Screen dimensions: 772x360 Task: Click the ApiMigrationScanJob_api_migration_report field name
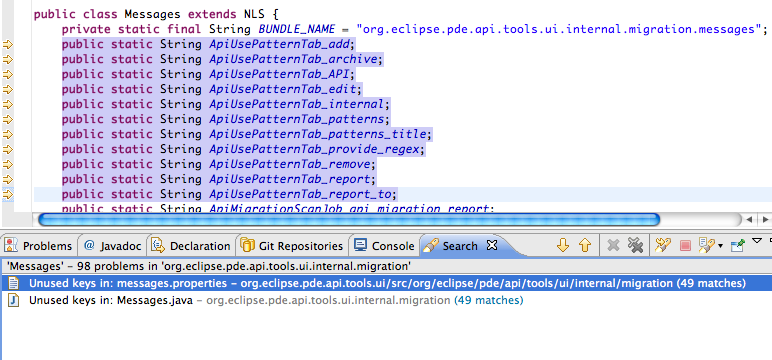(349, 209)
